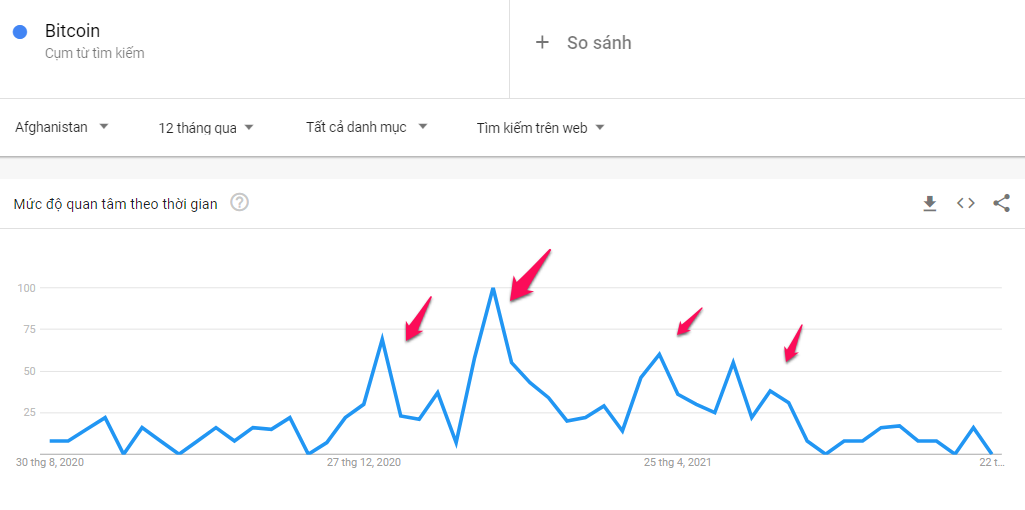1025x510 pixels.
Task: Edit the Bitcoin search term
Action: pos(72,31)
